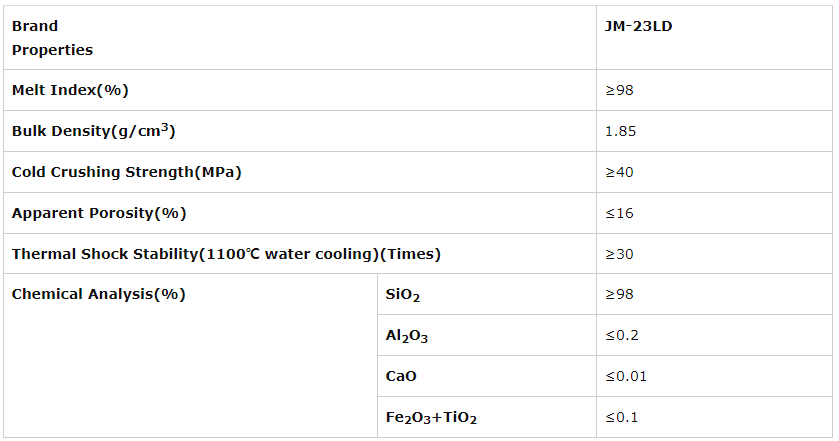The image size is (839, 441).
Task: Click the Apparent Porosity(%) label
Action: coord(99,213)
